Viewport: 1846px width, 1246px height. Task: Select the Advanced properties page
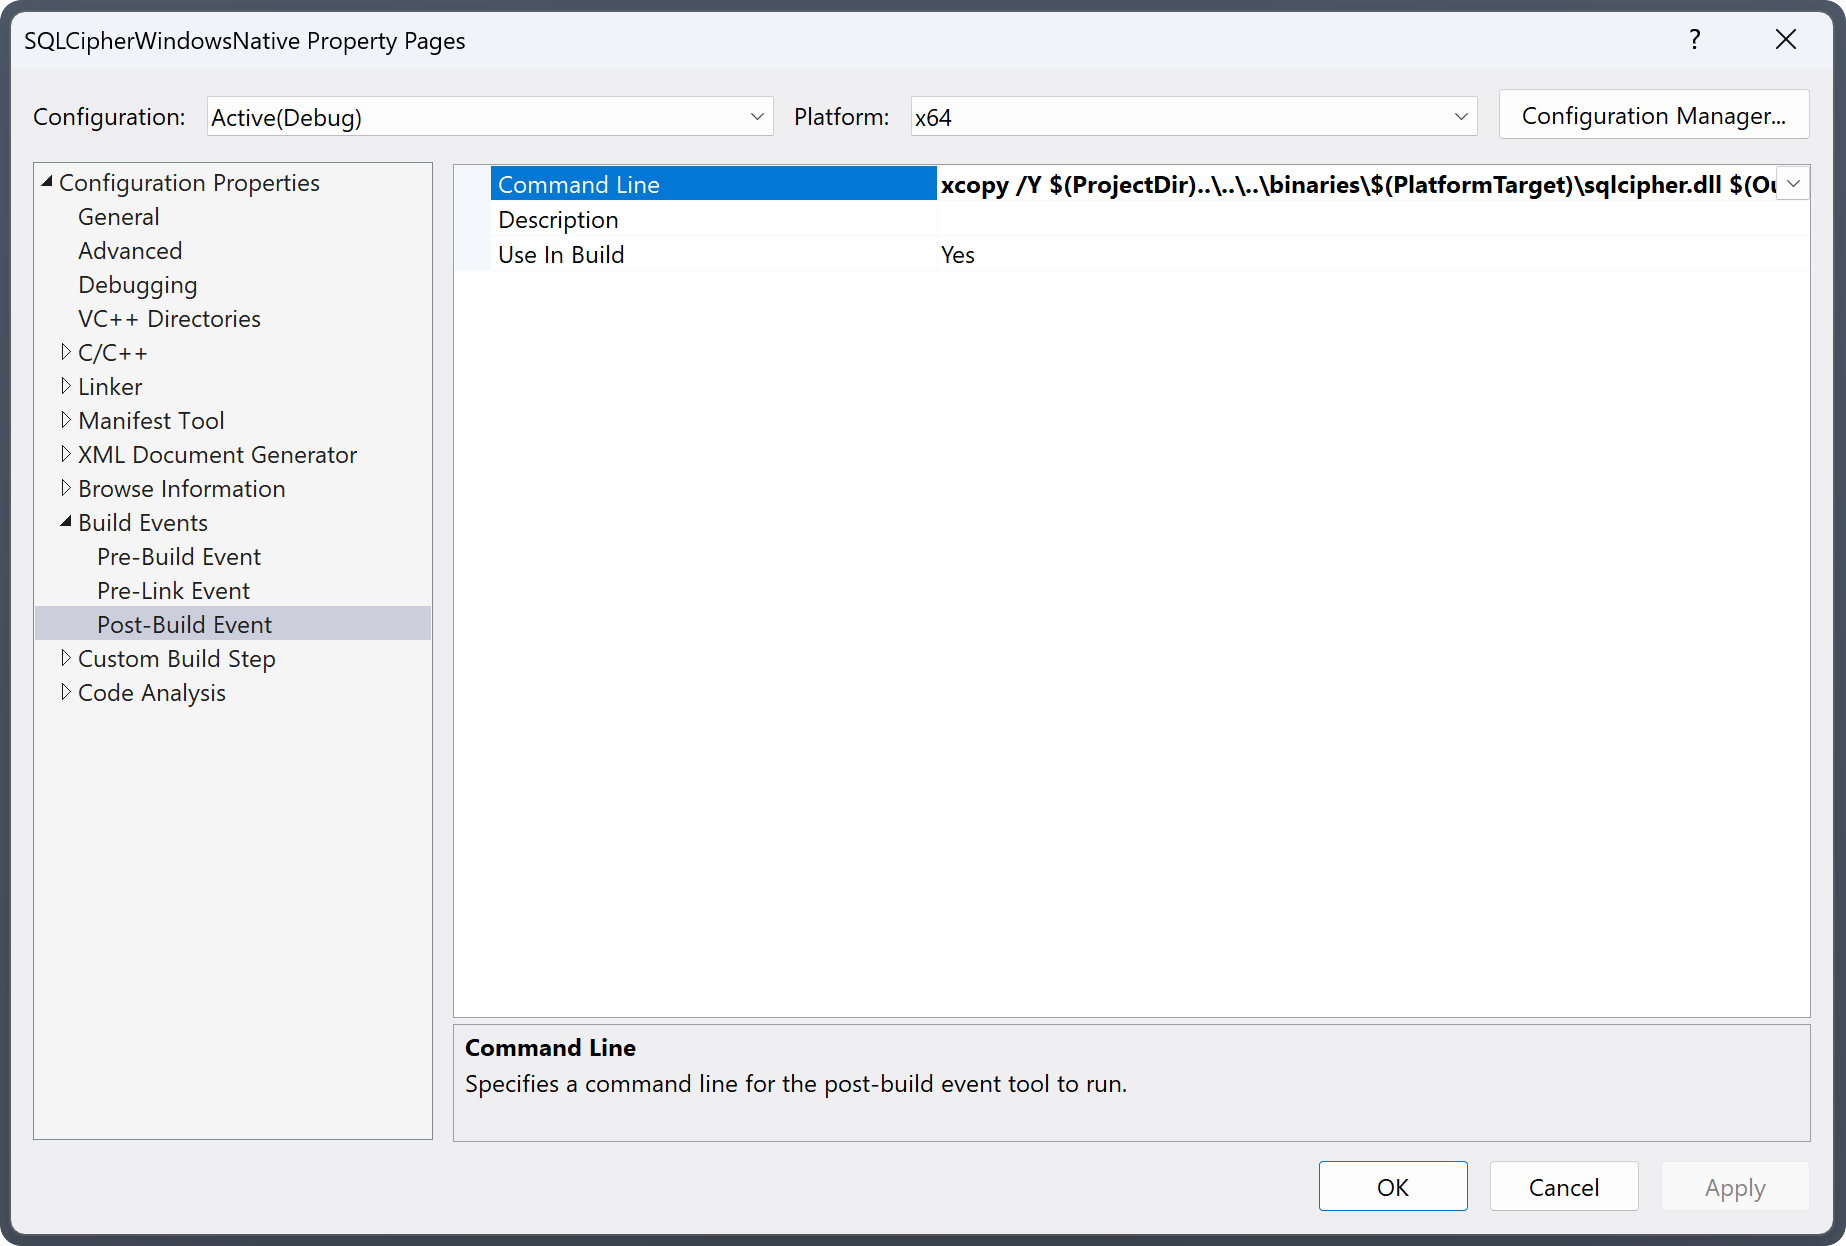(x=130, y=251)
